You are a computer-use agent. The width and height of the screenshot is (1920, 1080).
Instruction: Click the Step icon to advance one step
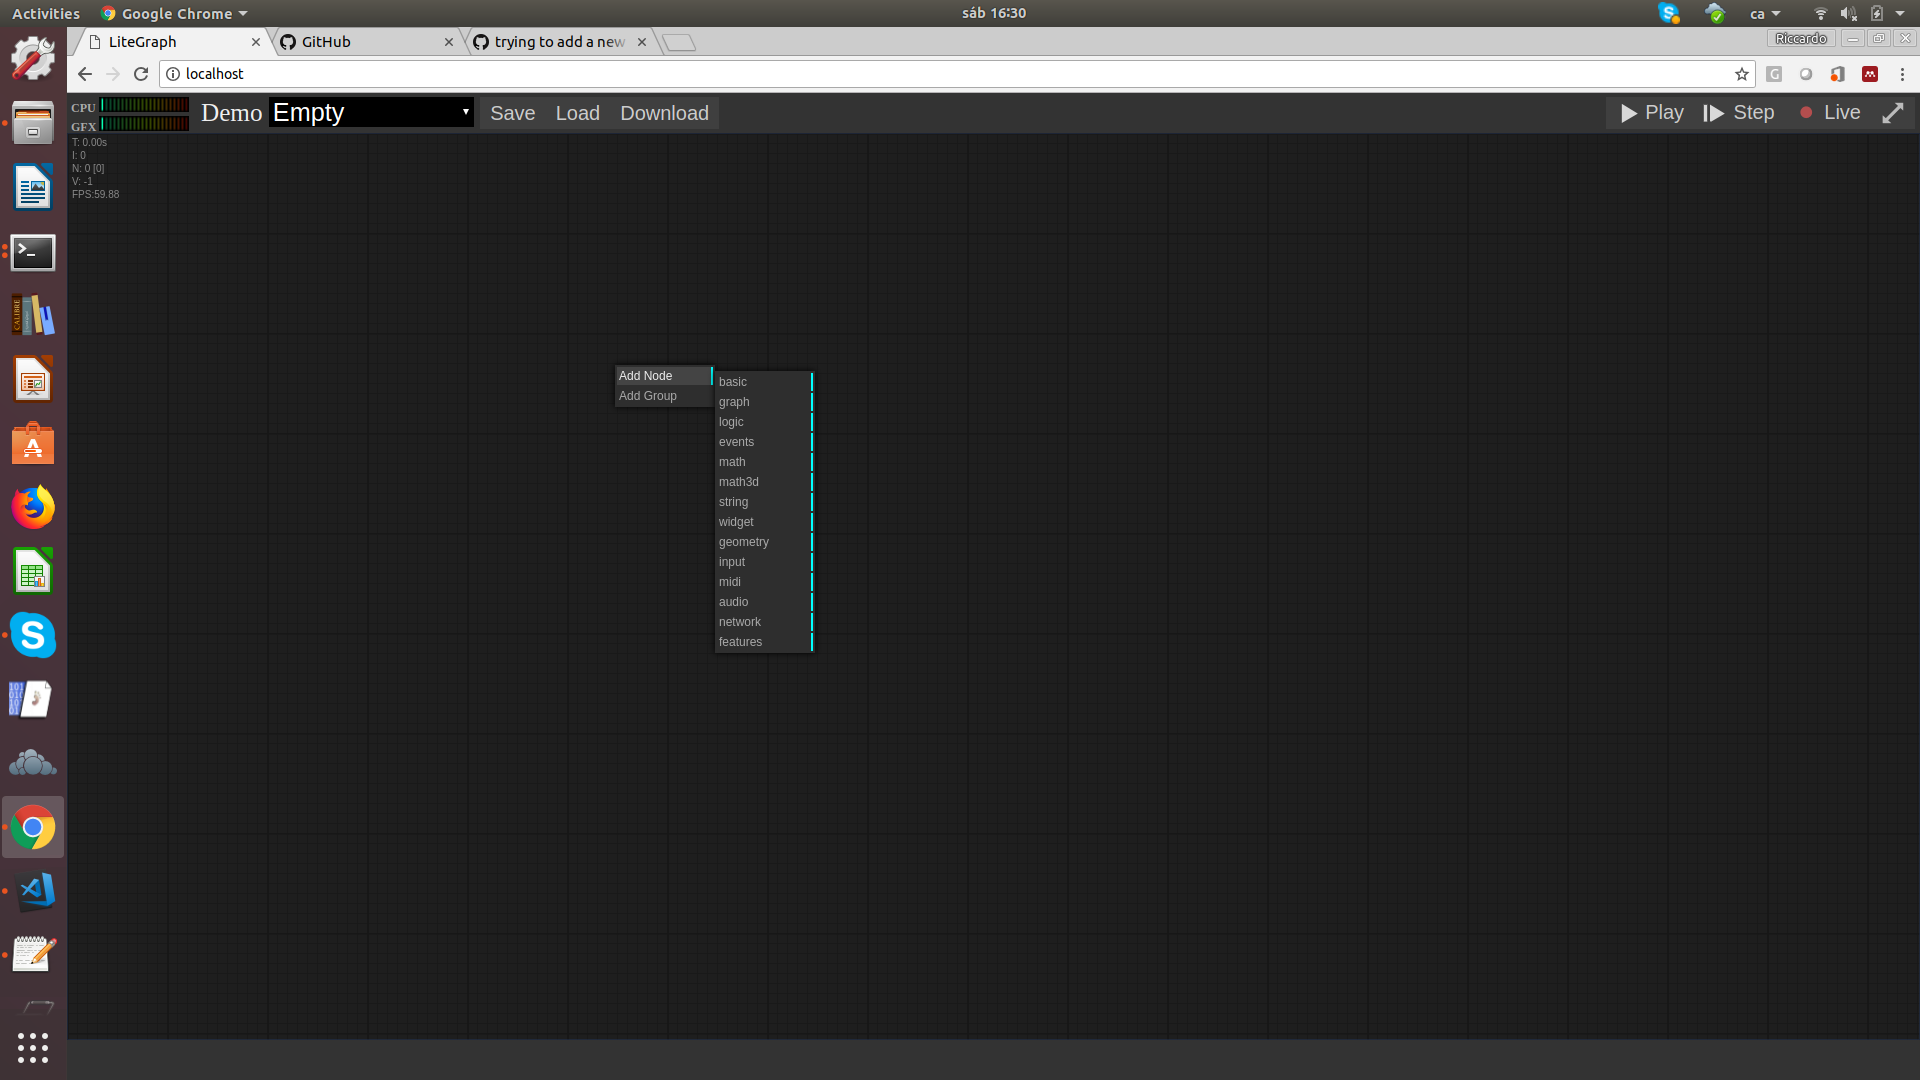click(1712, 113)
